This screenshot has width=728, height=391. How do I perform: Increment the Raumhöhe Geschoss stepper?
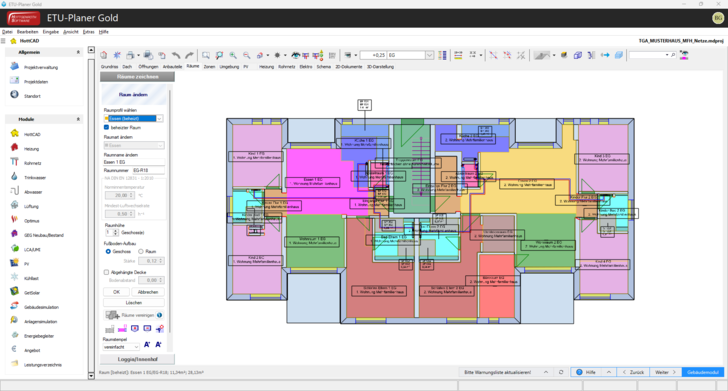click(116, 230)
